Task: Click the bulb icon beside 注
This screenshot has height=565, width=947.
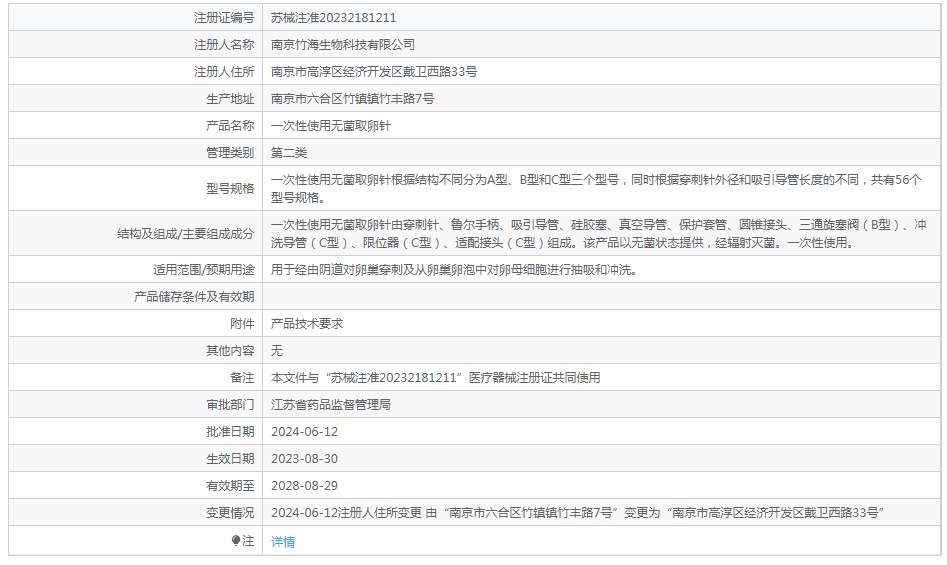Action: (x=236, y=540)
